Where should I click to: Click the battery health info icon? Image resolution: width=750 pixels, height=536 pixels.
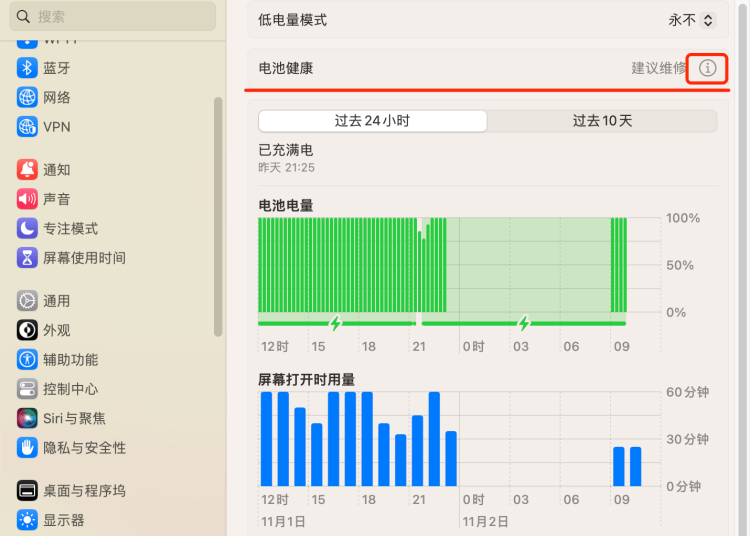pyautogui.click(x=708, y=68)
